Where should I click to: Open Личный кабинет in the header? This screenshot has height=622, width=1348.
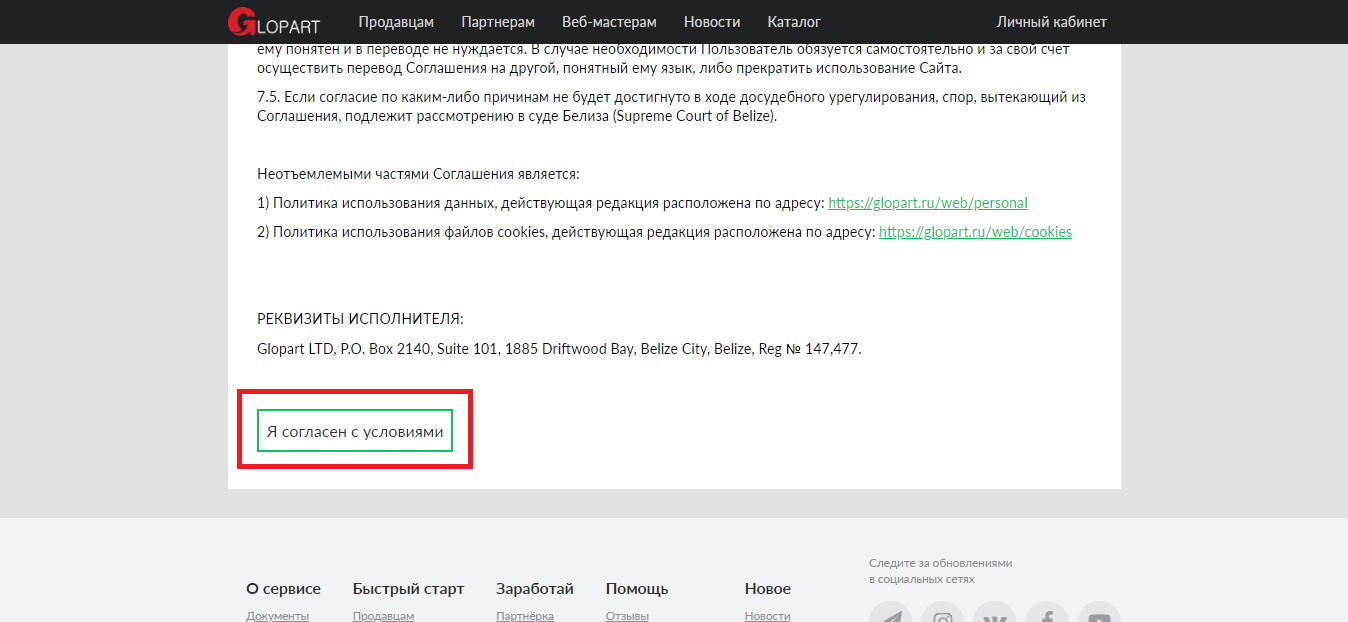click(1051, 22)
